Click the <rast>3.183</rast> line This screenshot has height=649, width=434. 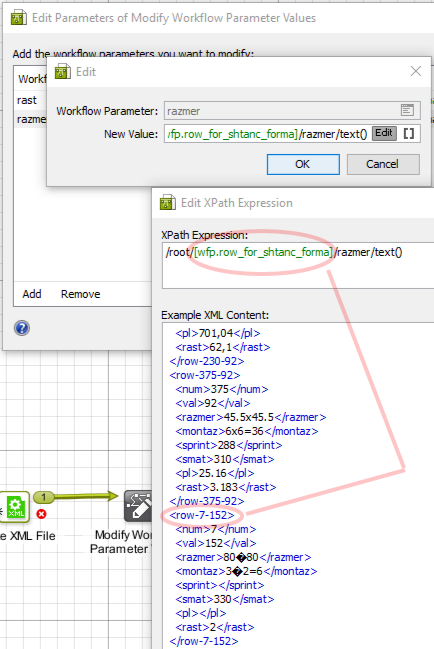pos(226,487)
